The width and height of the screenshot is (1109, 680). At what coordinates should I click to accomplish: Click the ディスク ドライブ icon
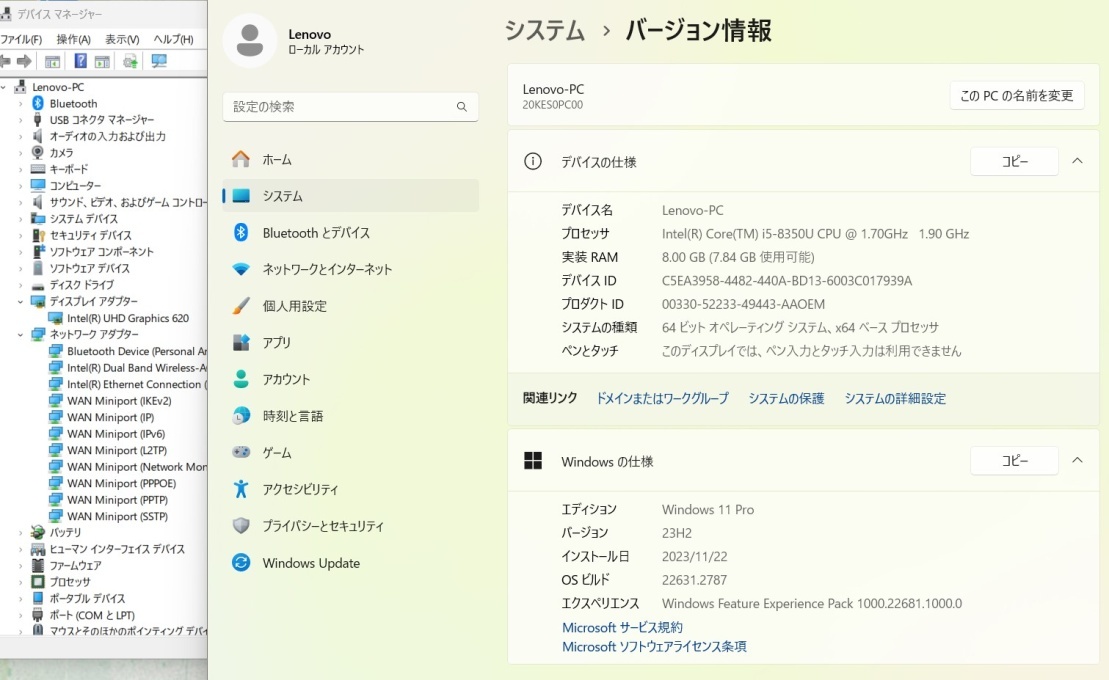click(x=38, y=285)
